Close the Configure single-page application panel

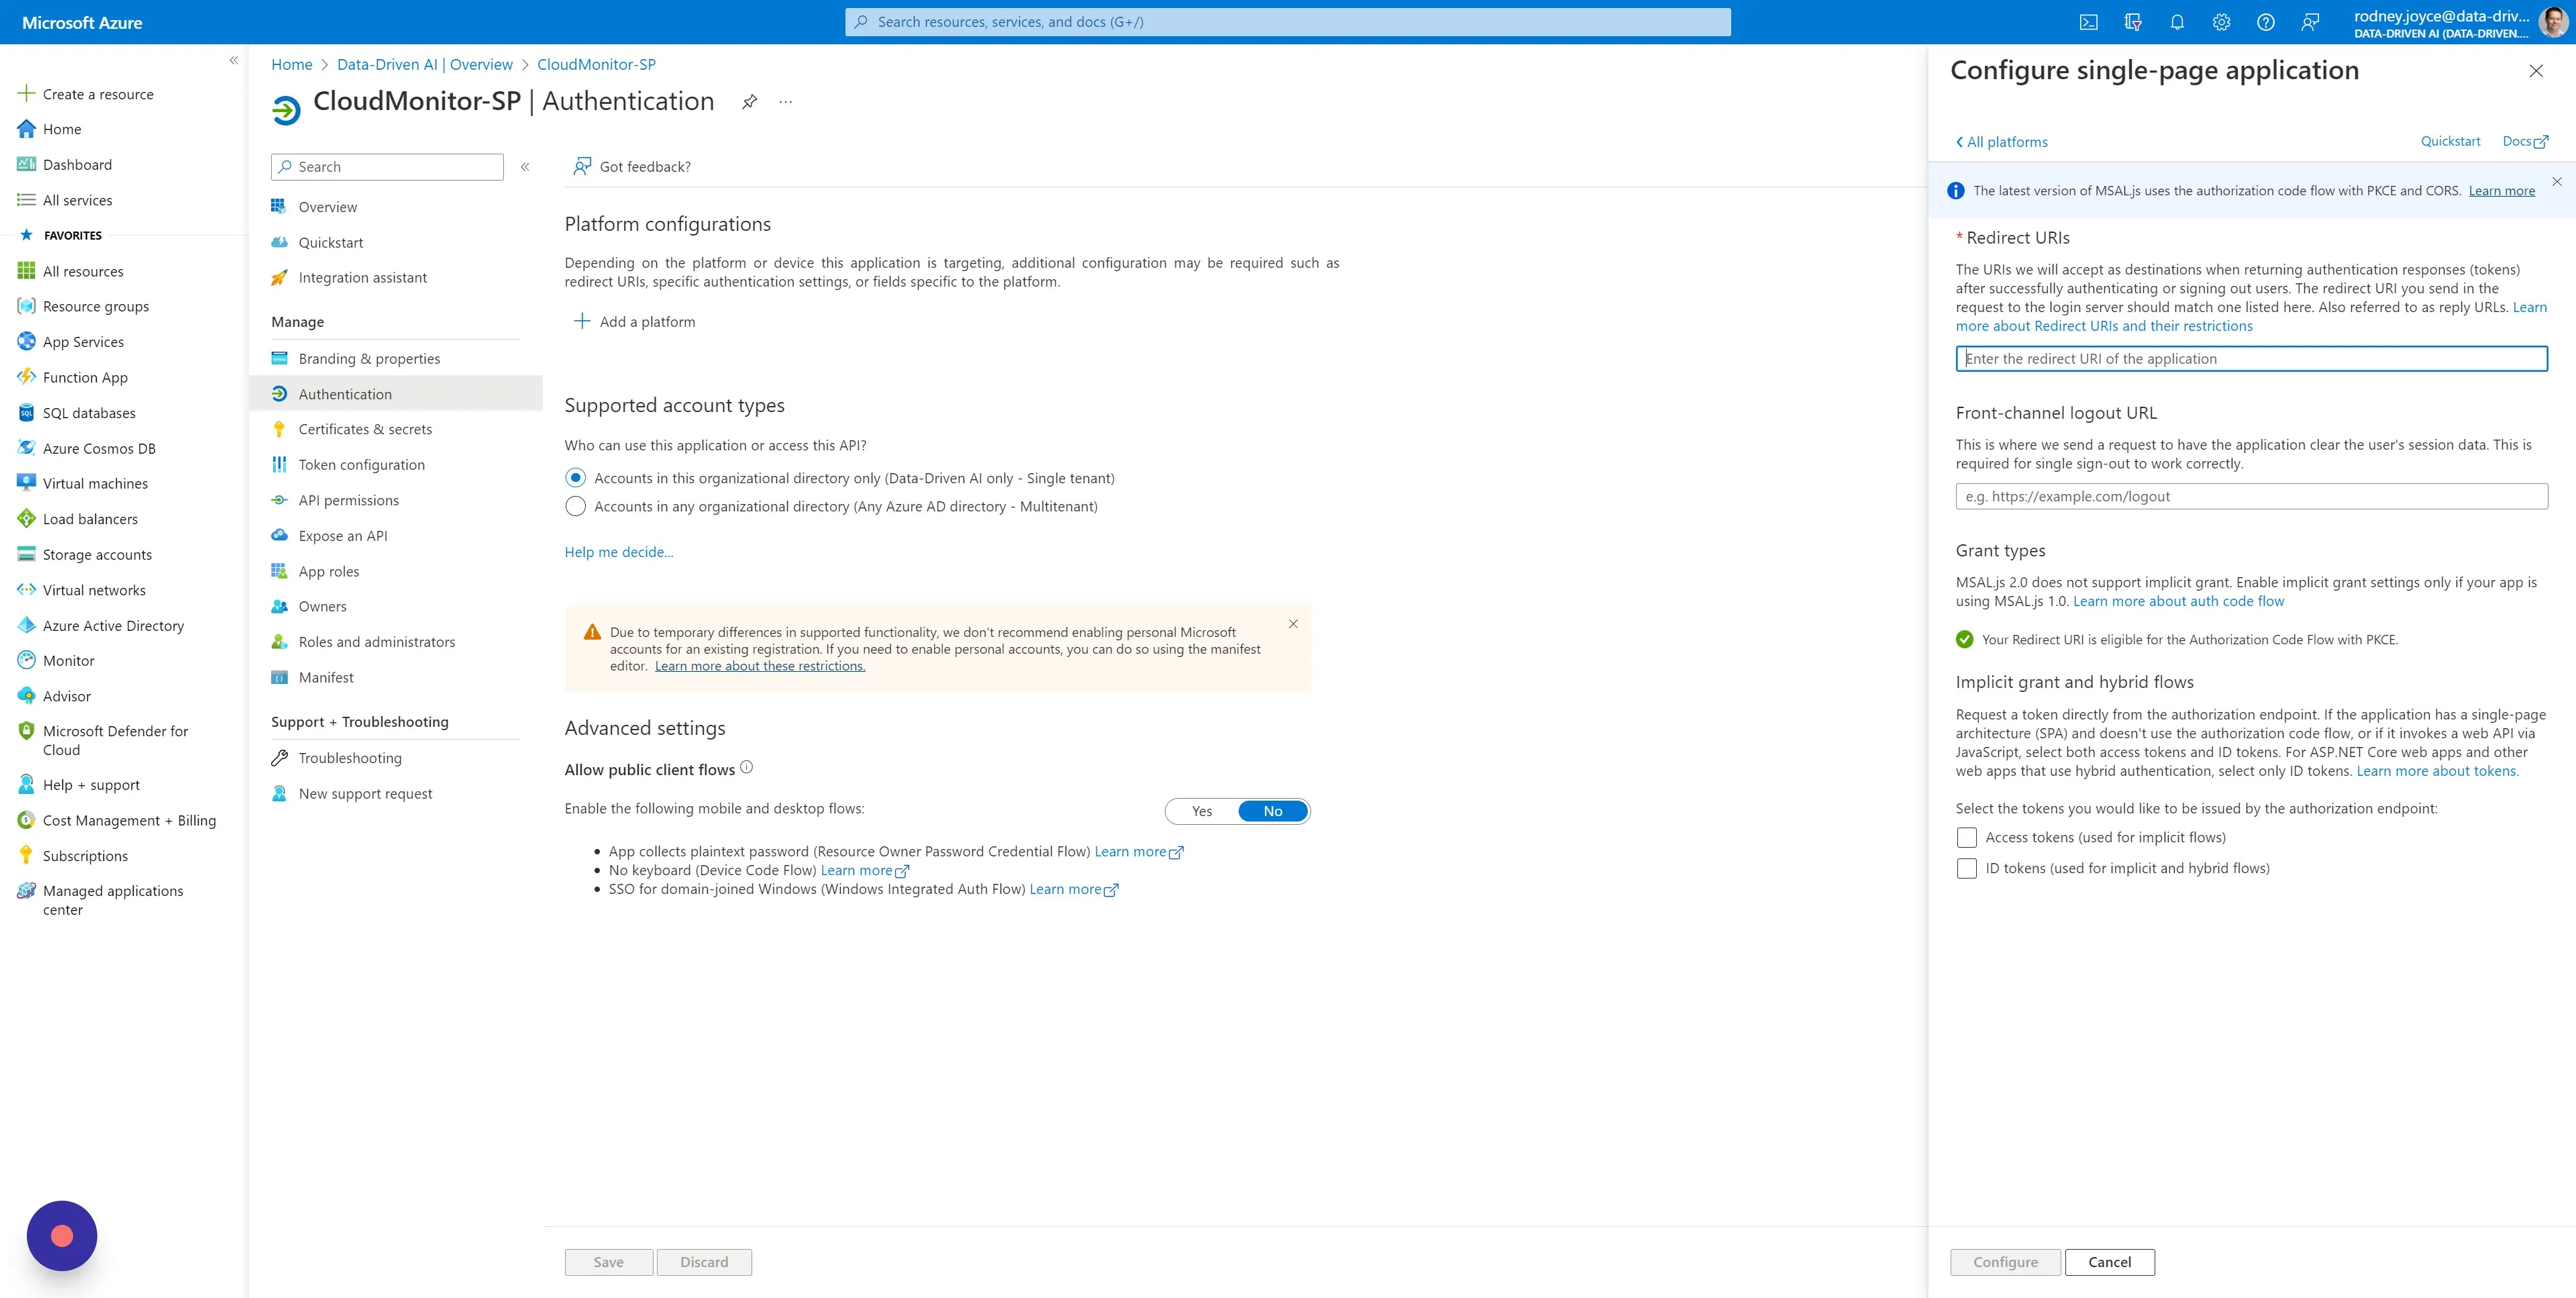tap(2536, 70)
